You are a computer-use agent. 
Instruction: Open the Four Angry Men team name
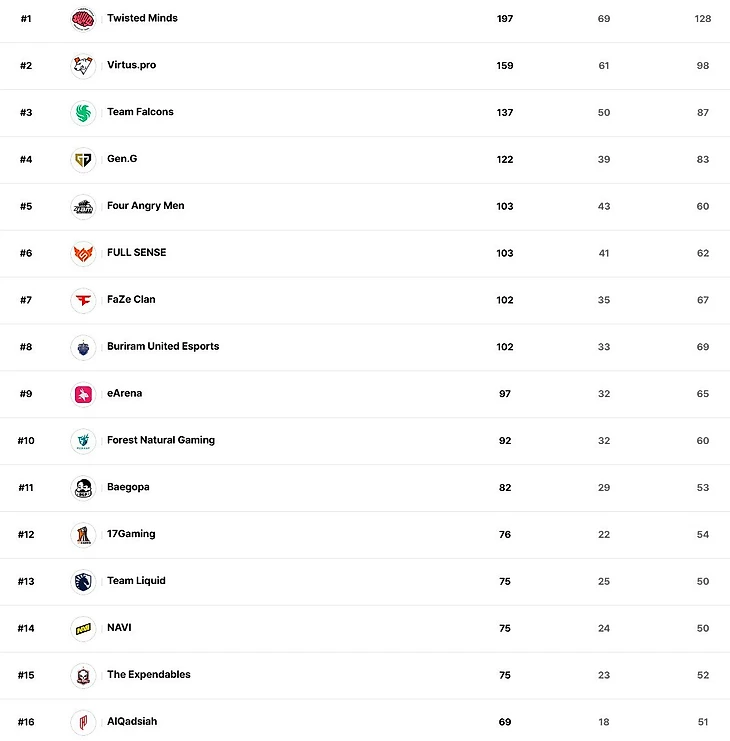(x=145, y=206)
